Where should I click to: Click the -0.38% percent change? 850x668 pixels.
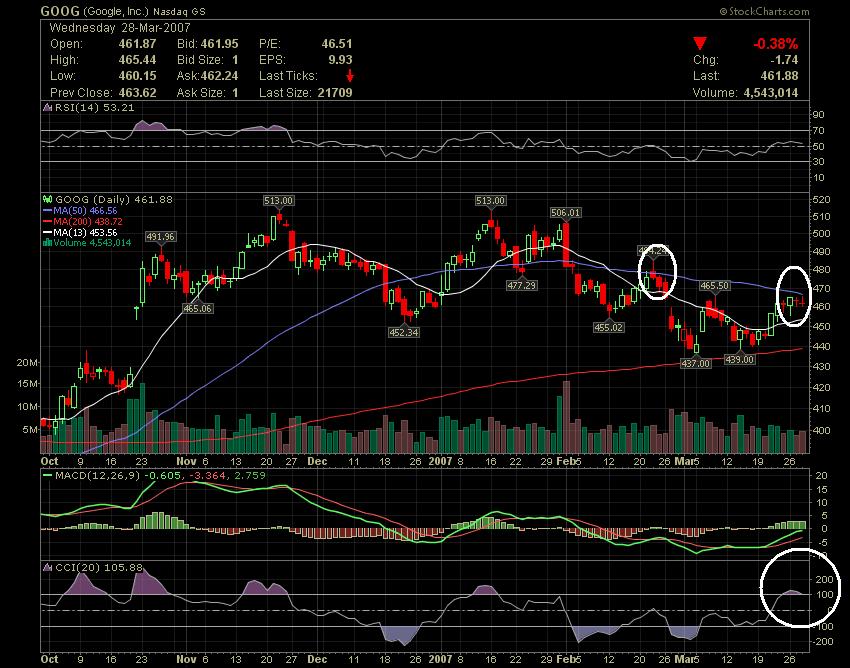pos(776,44)
